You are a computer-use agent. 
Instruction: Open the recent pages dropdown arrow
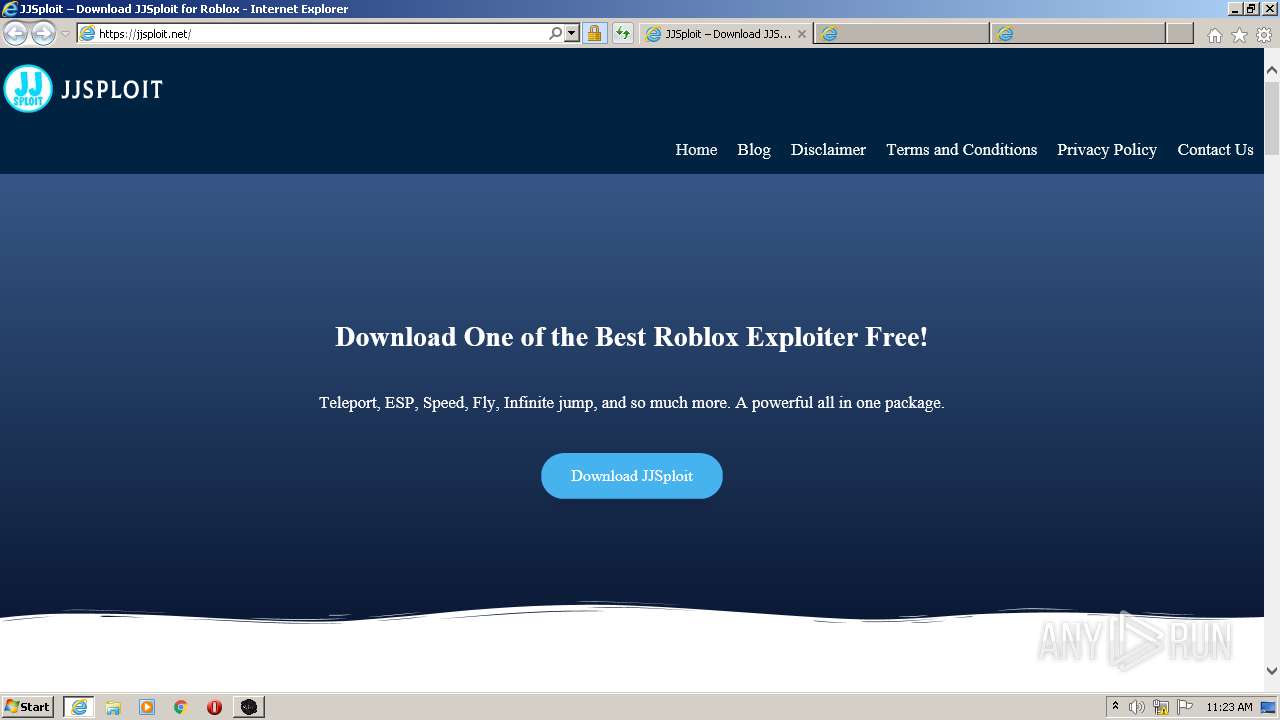[x=65, y=34]
